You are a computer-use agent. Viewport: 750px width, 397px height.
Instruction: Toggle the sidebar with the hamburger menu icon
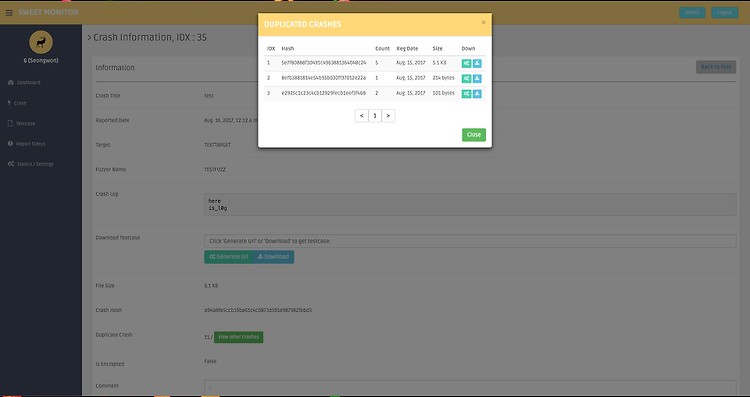[9, 13]
